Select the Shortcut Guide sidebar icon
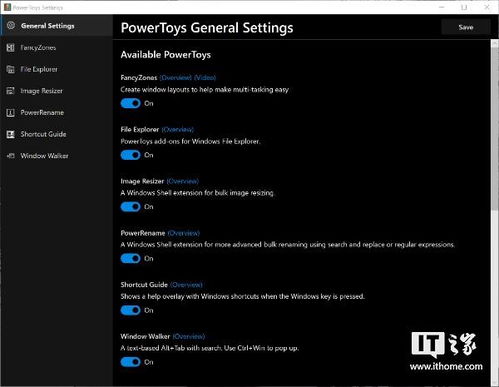This screenshot has width=499, height=387. [11, 134]
